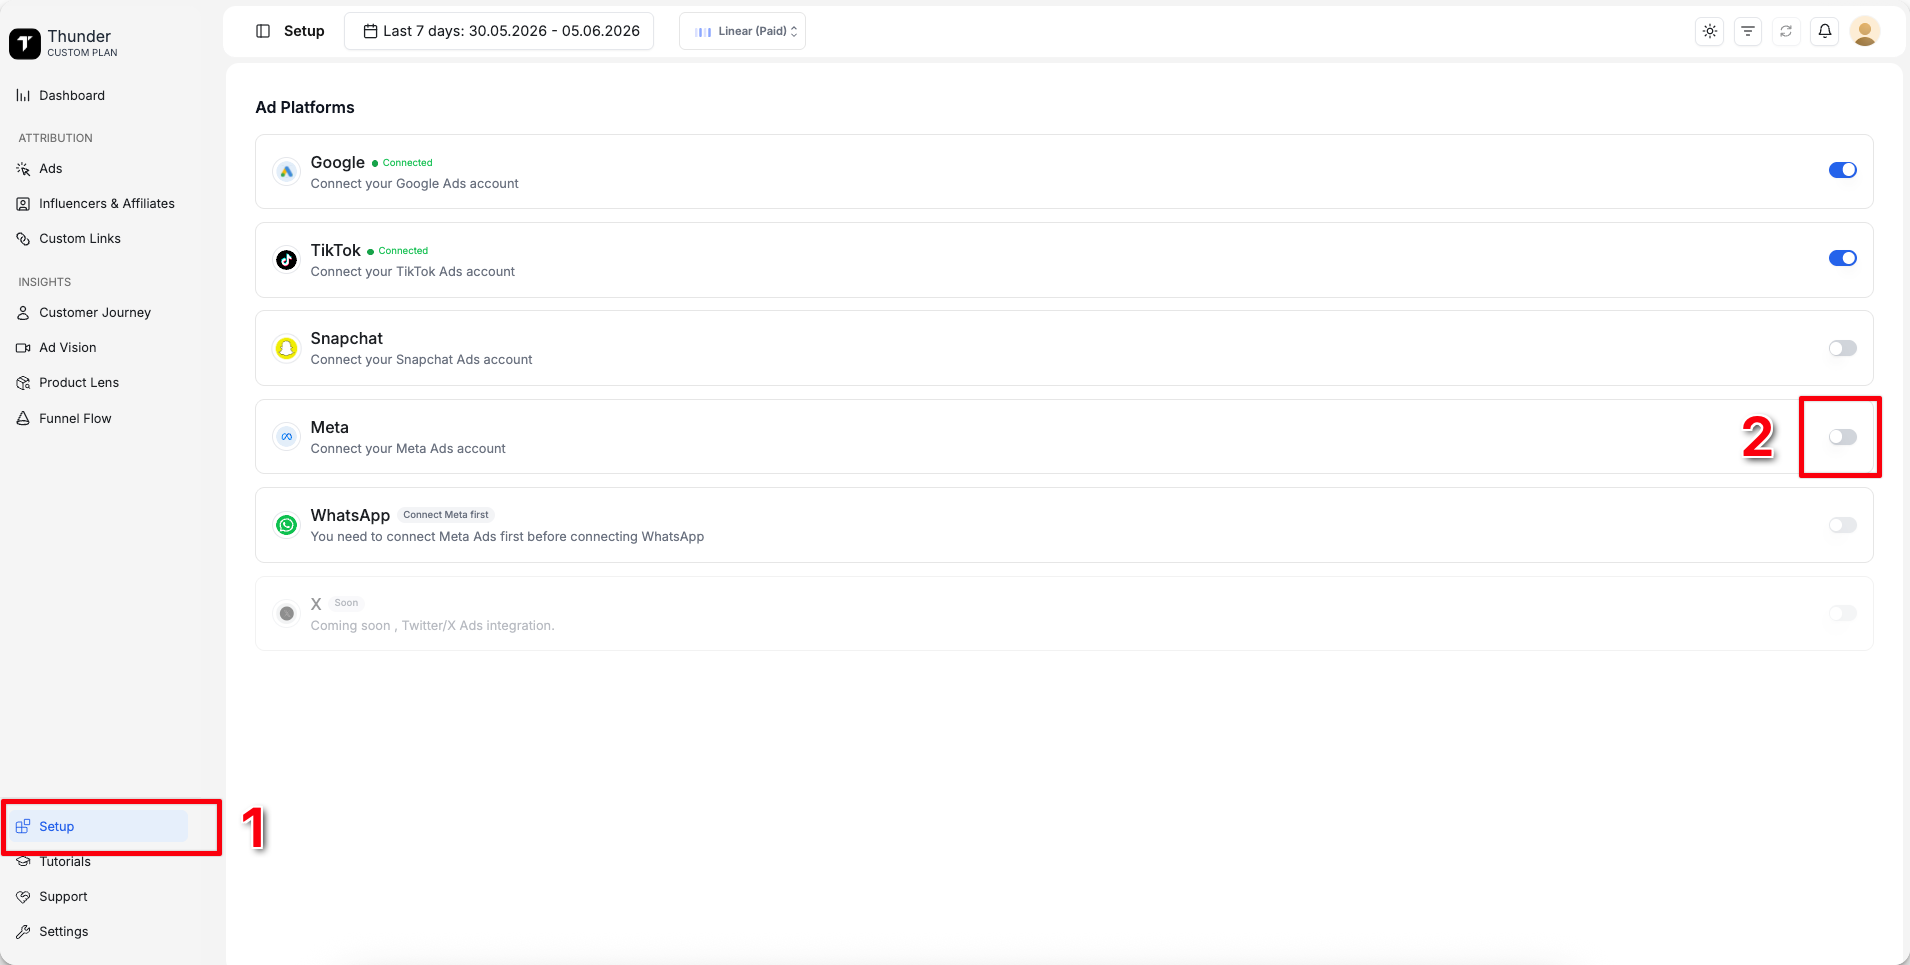Click the Setup header title
Viewport: 1910px width, 965px height.
tap(304, 31)
